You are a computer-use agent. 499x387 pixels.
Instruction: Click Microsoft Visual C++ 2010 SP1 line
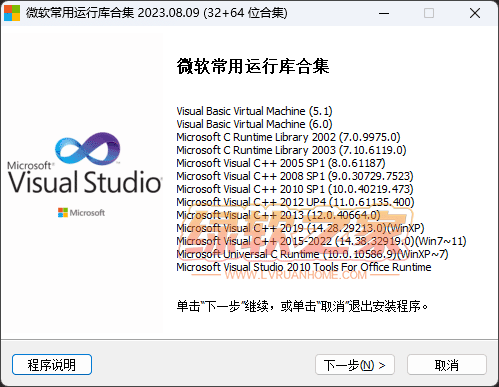coord(295,189)
